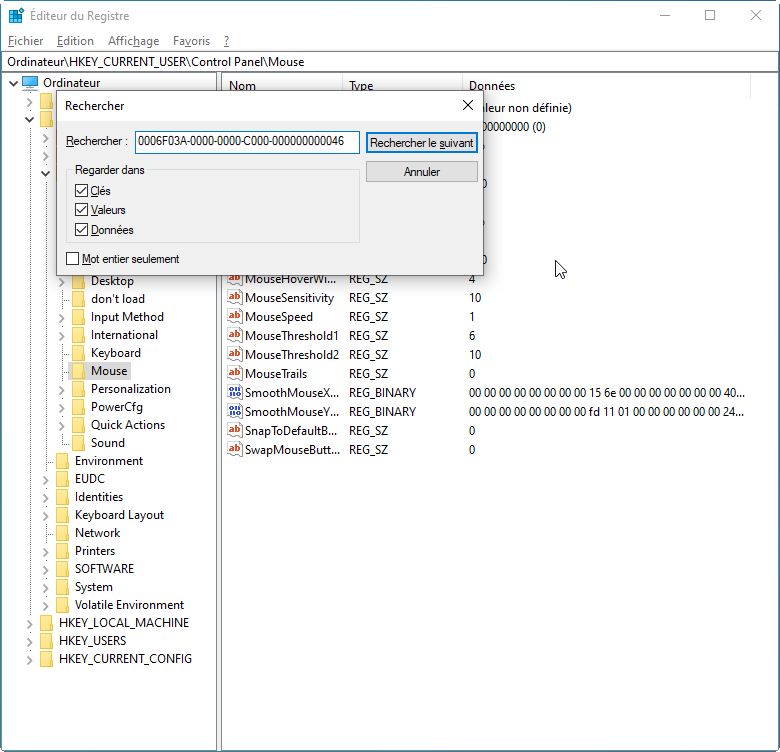
Task: Open the Favoris menu
Action: pos(191,41)
